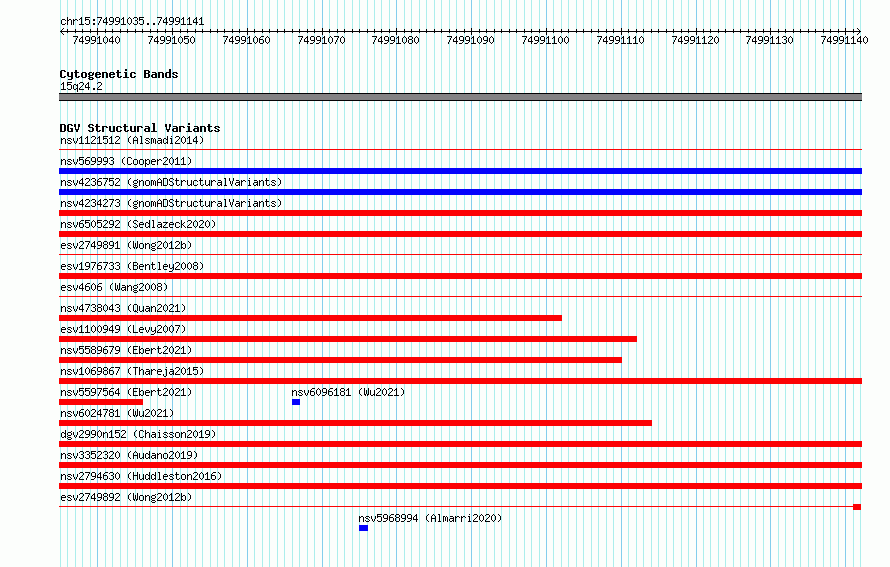This screenshot has width=890, height=567.
Task: Select the red esv1100949 variant bar
Action: coord(348,339)
